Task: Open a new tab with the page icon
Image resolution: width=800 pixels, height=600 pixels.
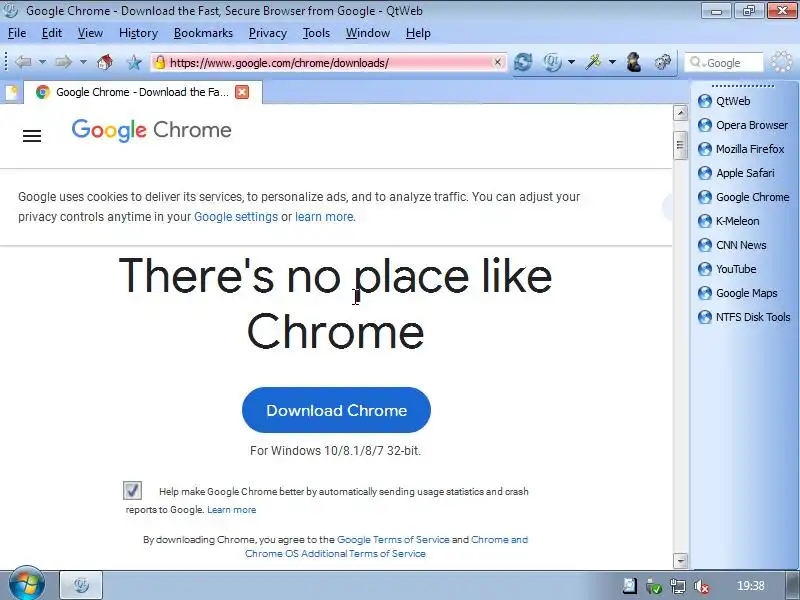Action: tap(11, 92)
